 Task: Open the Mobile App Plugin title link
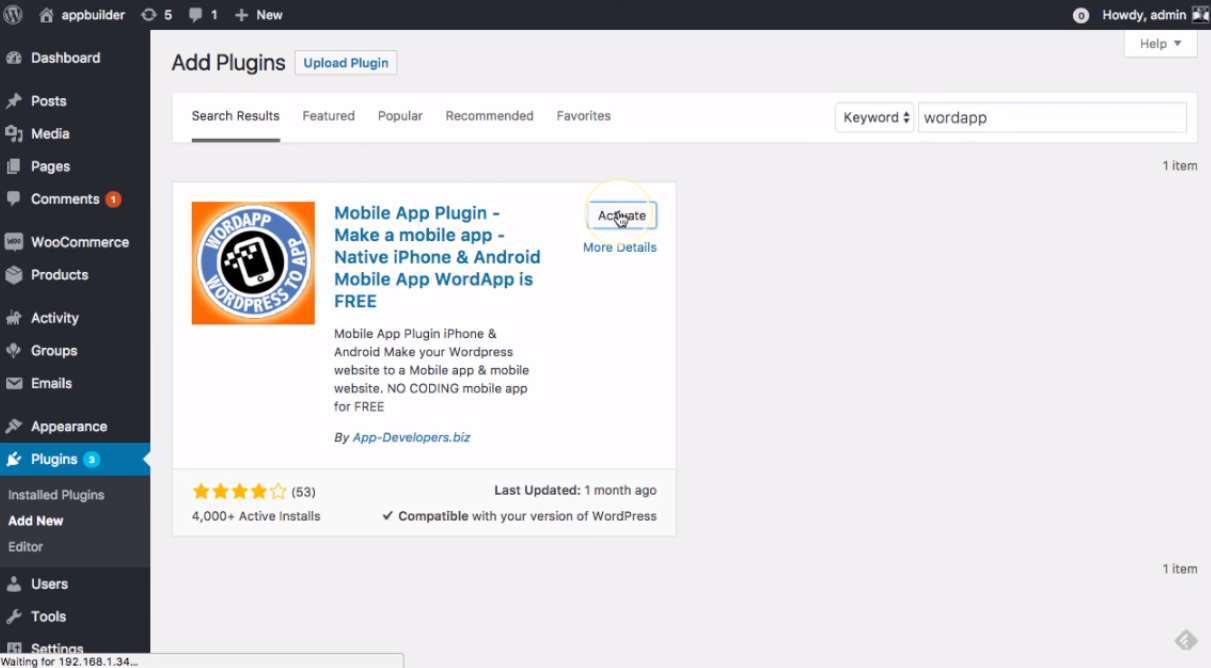[x=437, y=257]
